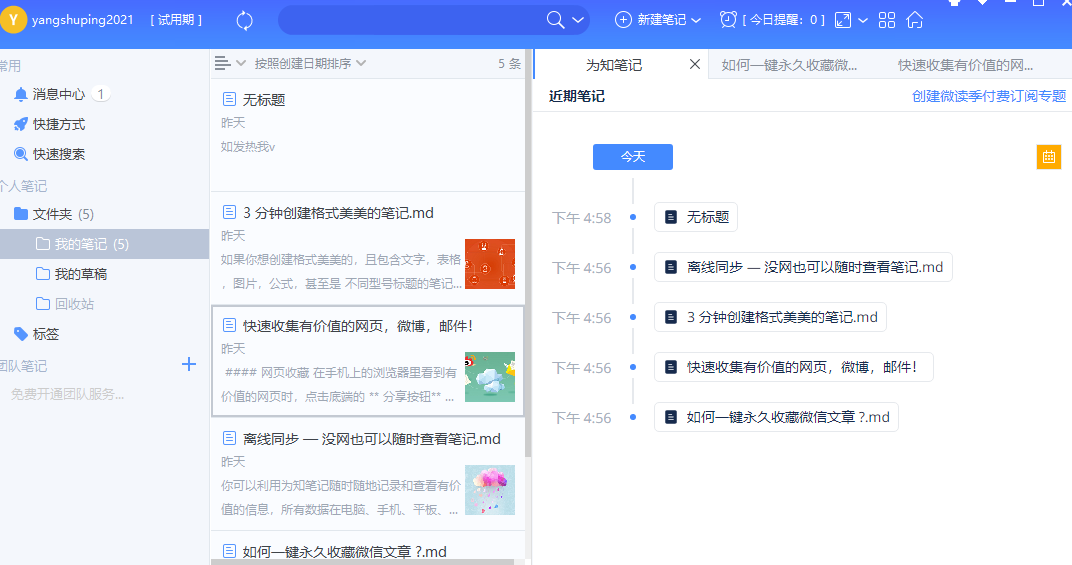Image resolution: width=1072 pixels, height=565 pixels.
Task: Select 我的笔记 (5) folder
Action: 105,244
